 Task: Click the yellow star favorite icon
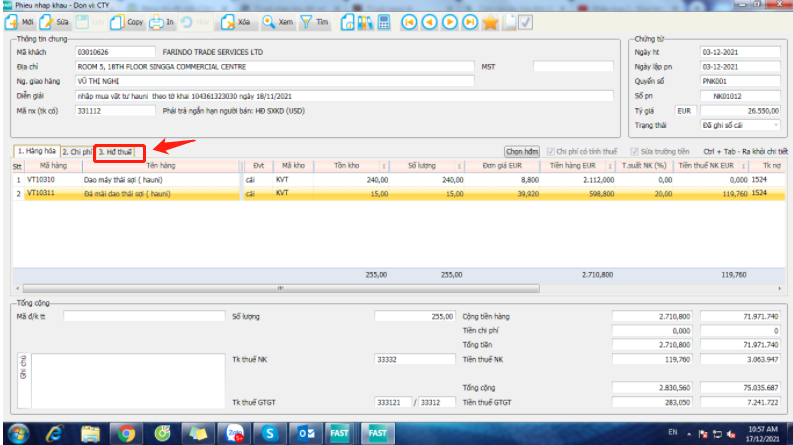[490, 21]
